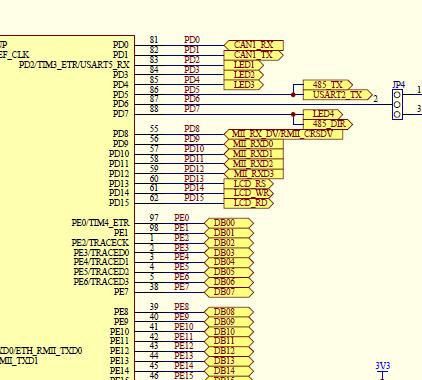Click the LCD_RS port symbol
The height and width of the screenshot is (380, 422).
(x=249, y=184)
